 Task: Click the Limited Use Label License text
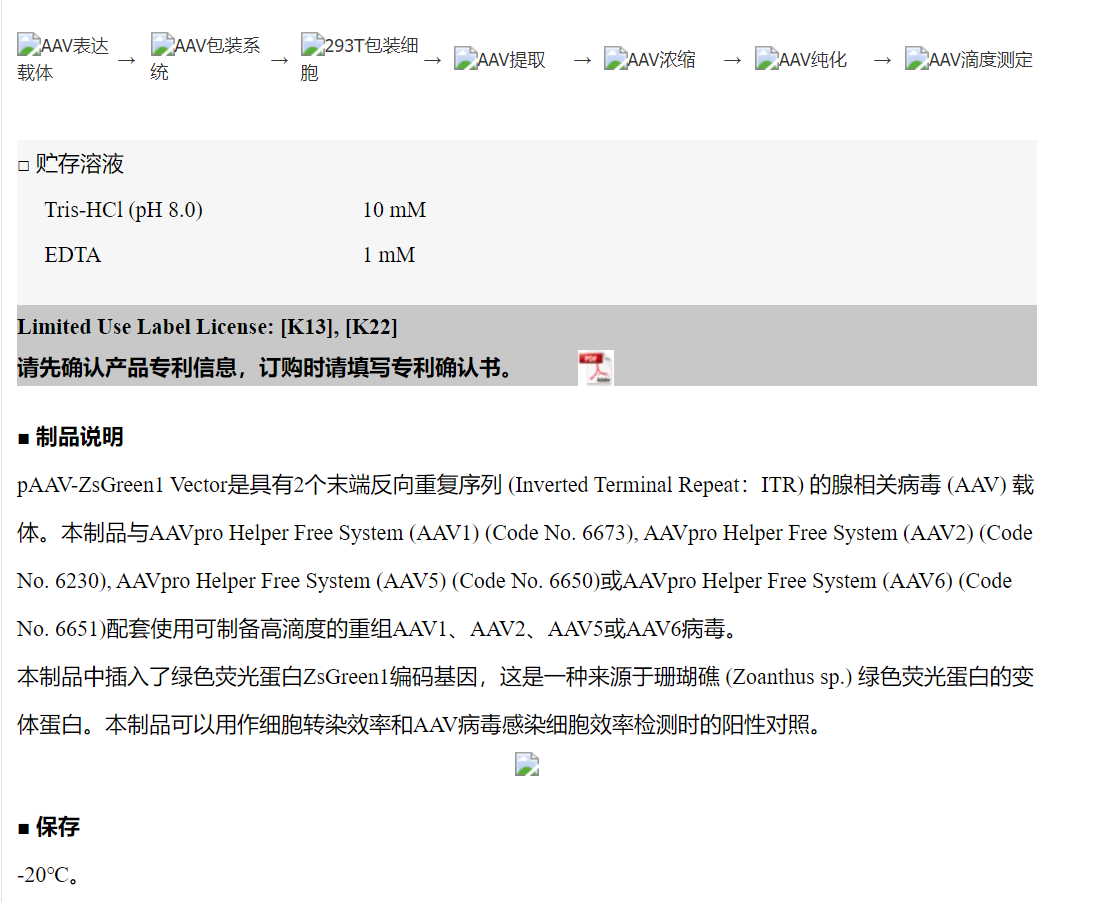click(x=146, y=327)
